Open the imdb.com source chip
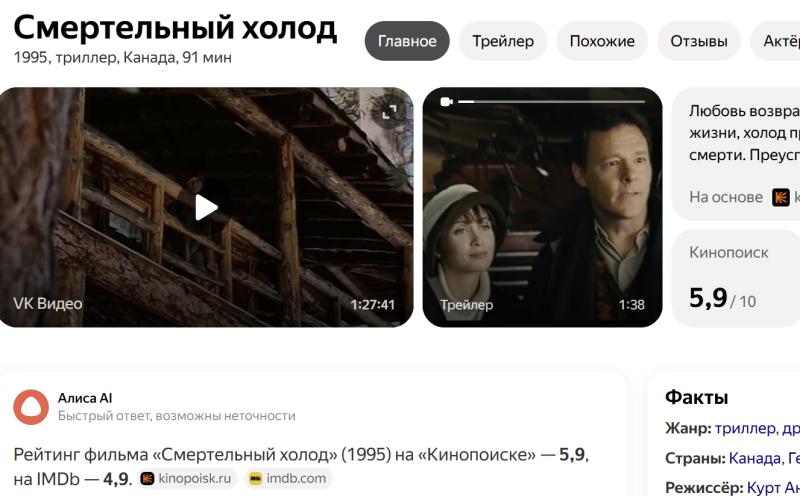 click(288, 479)
